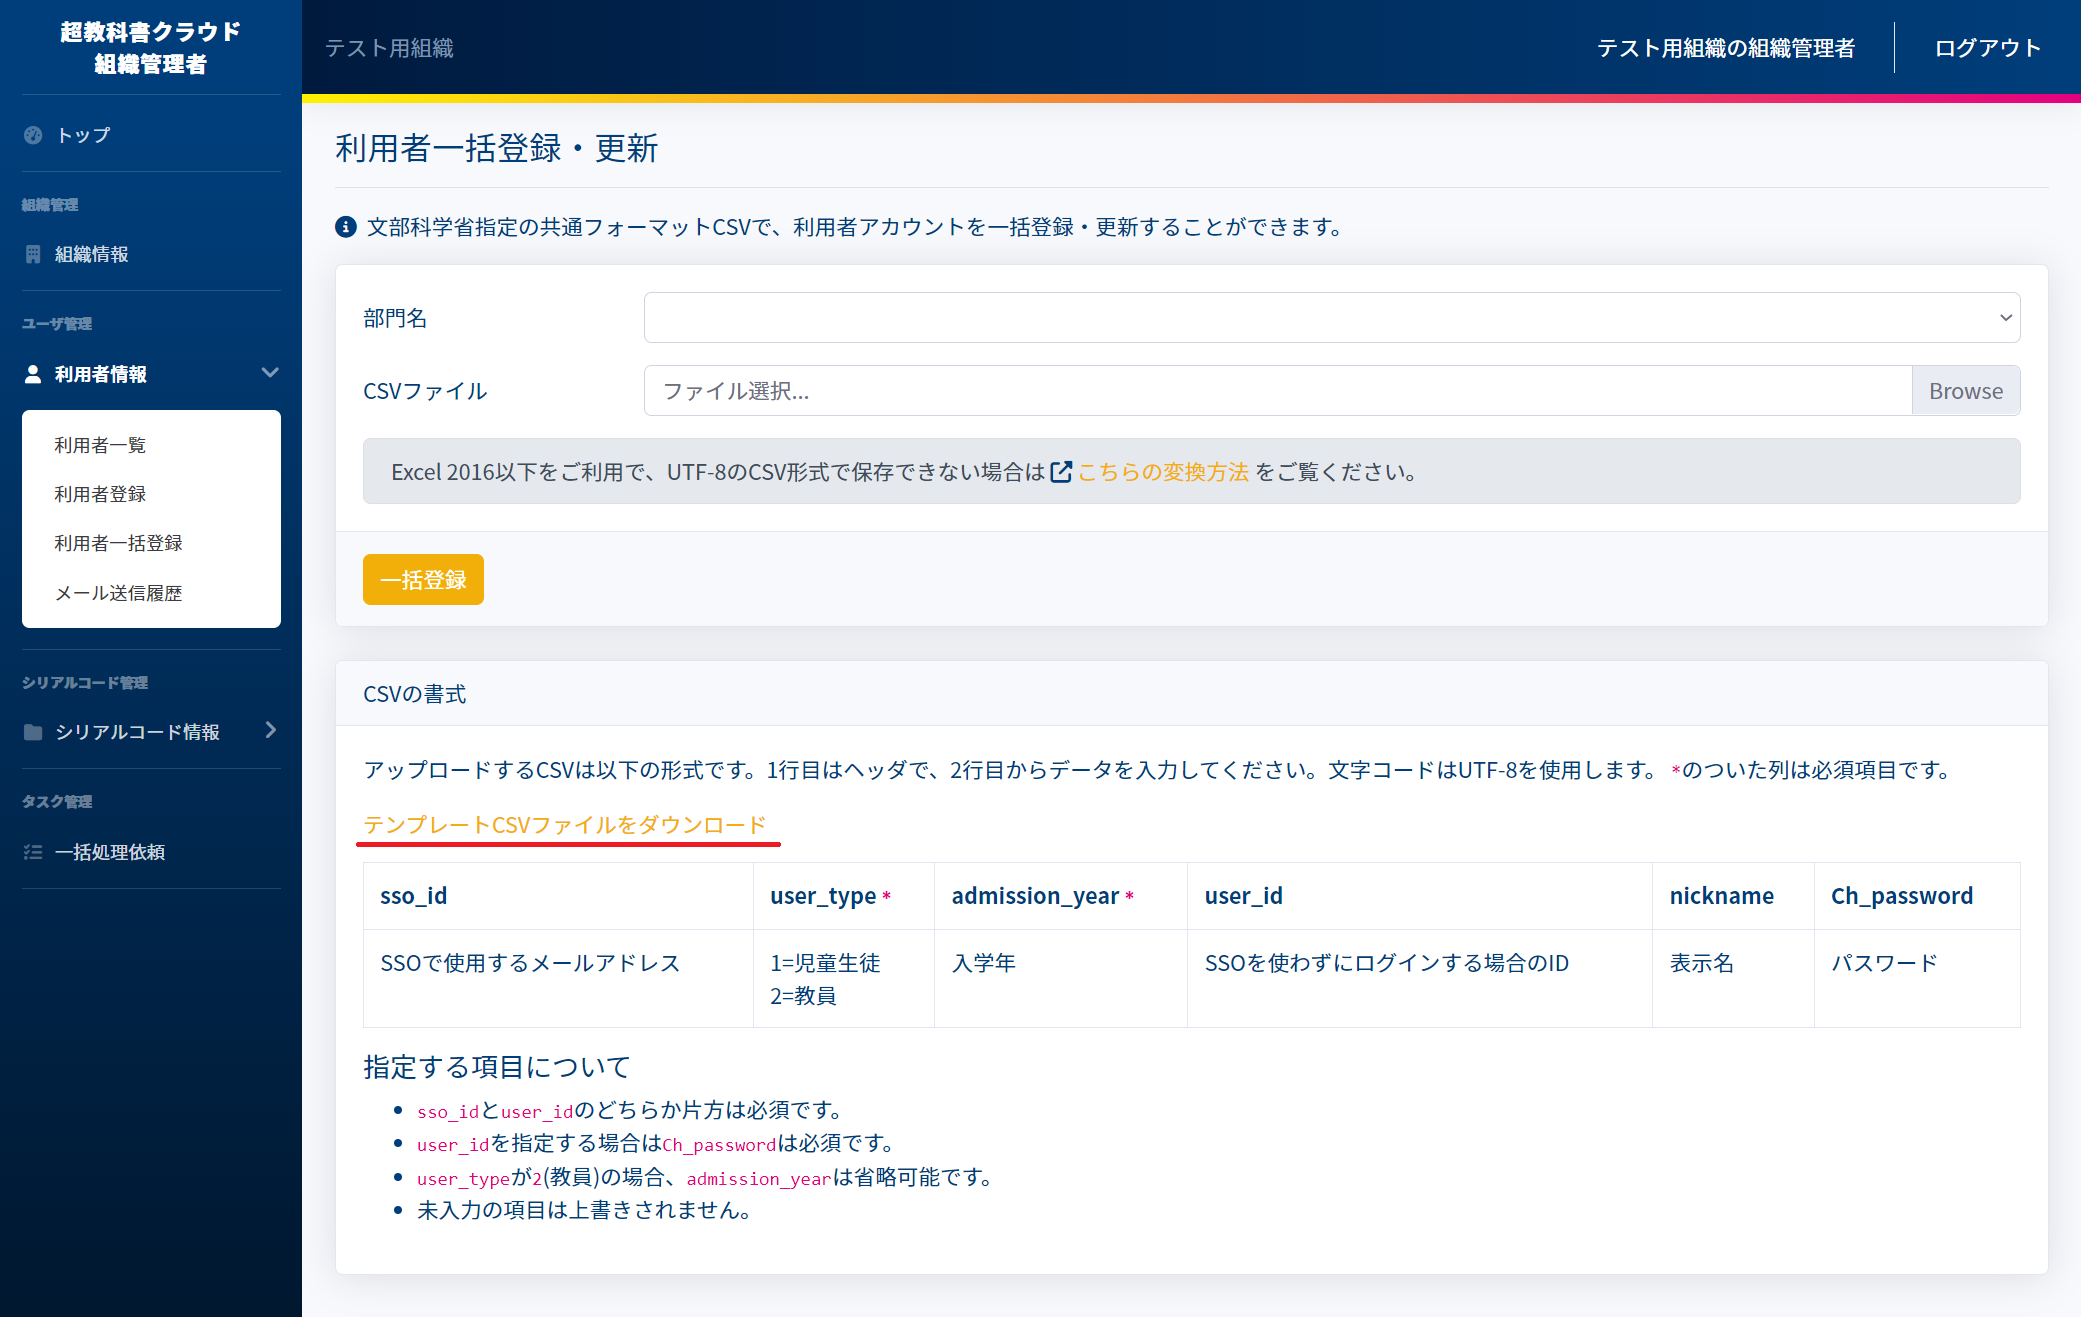Click the building icon next to 組織情報
Screen dimensions: 2081x1317
[33, 254]
